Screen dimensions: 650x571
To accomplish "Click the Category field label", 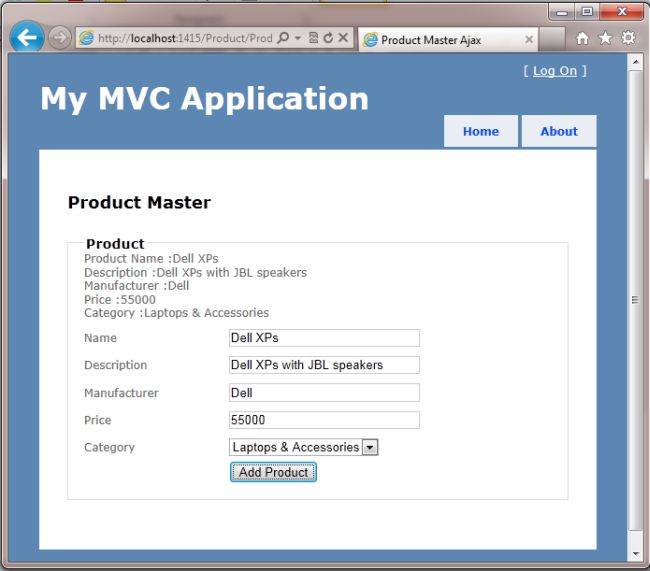I will coord(109,447).
